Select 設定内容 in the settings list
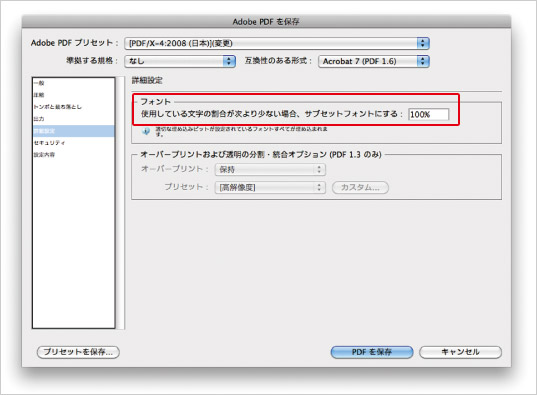 click(74, 155)
